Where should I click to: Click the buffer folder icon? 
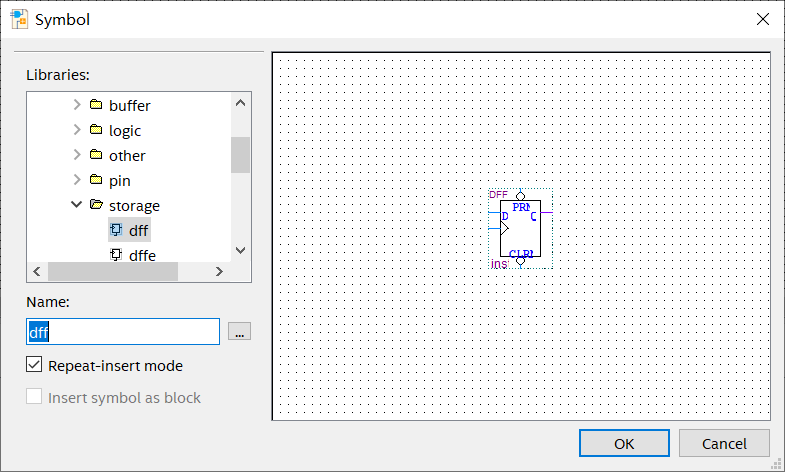[96, 105]
